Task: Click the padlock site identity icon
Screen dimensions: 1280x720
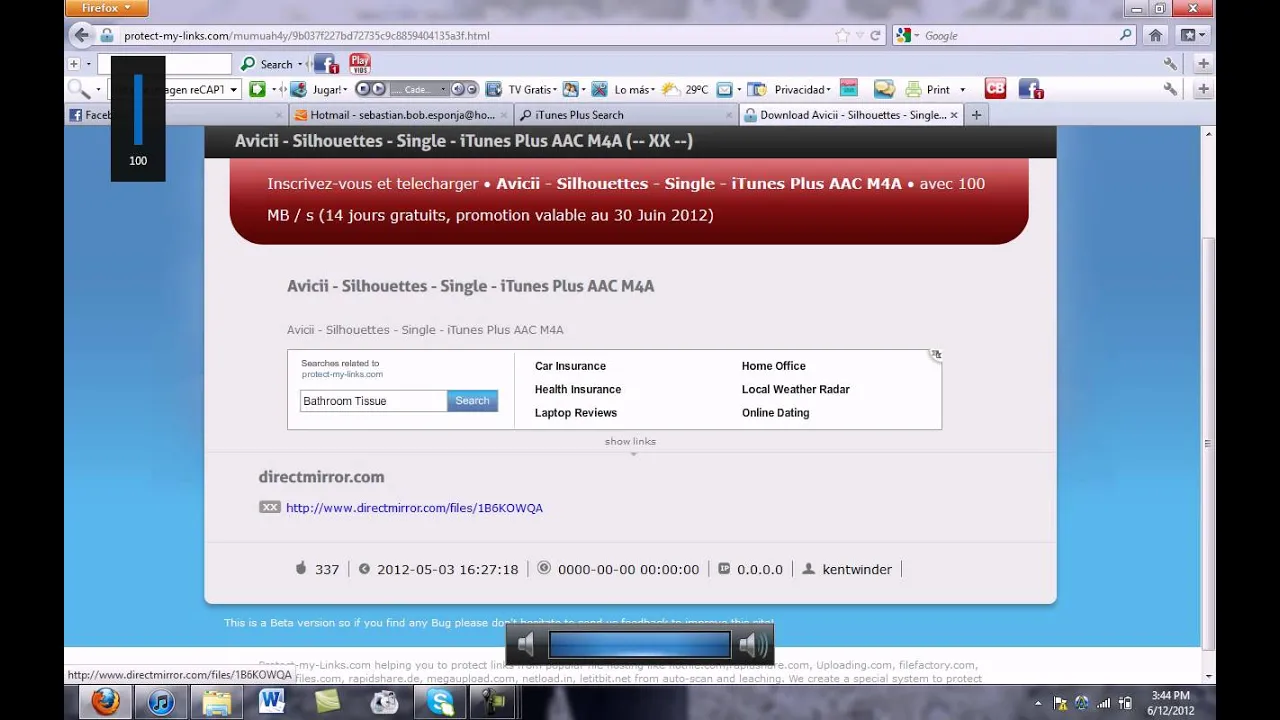Action: pyautogui.click(x=107, y=35)
